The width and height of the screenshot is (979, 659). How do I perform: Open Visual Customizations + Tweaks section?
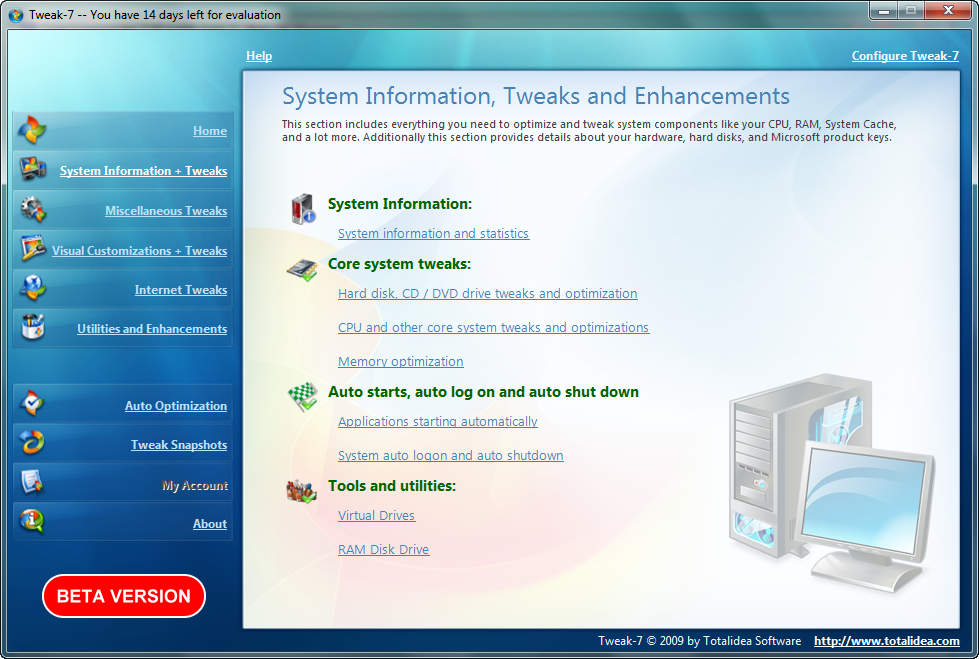tap(139, 250)
